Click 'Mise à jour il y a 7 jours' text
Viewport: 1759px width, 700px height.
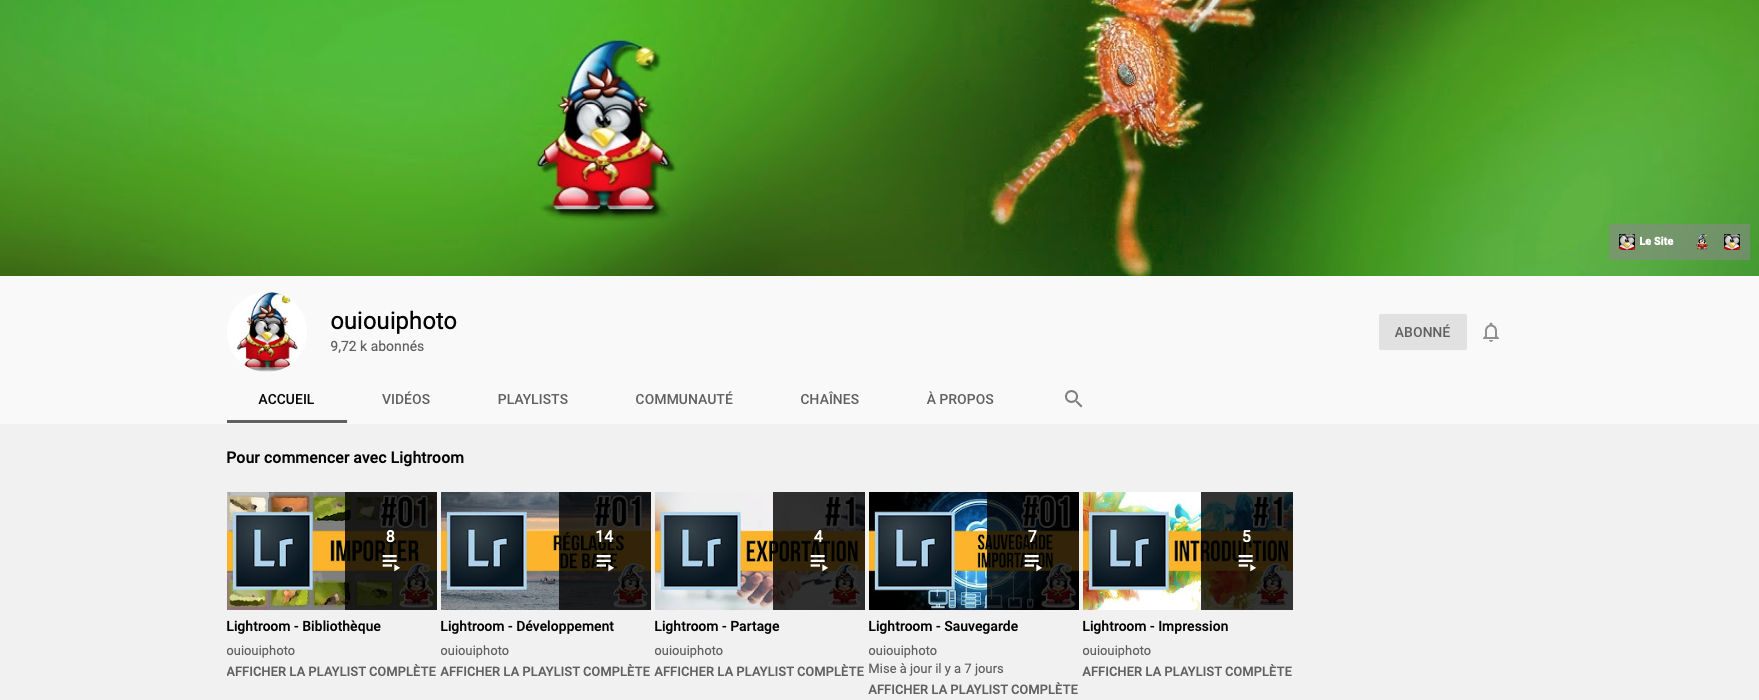click(x=936, y=669)
